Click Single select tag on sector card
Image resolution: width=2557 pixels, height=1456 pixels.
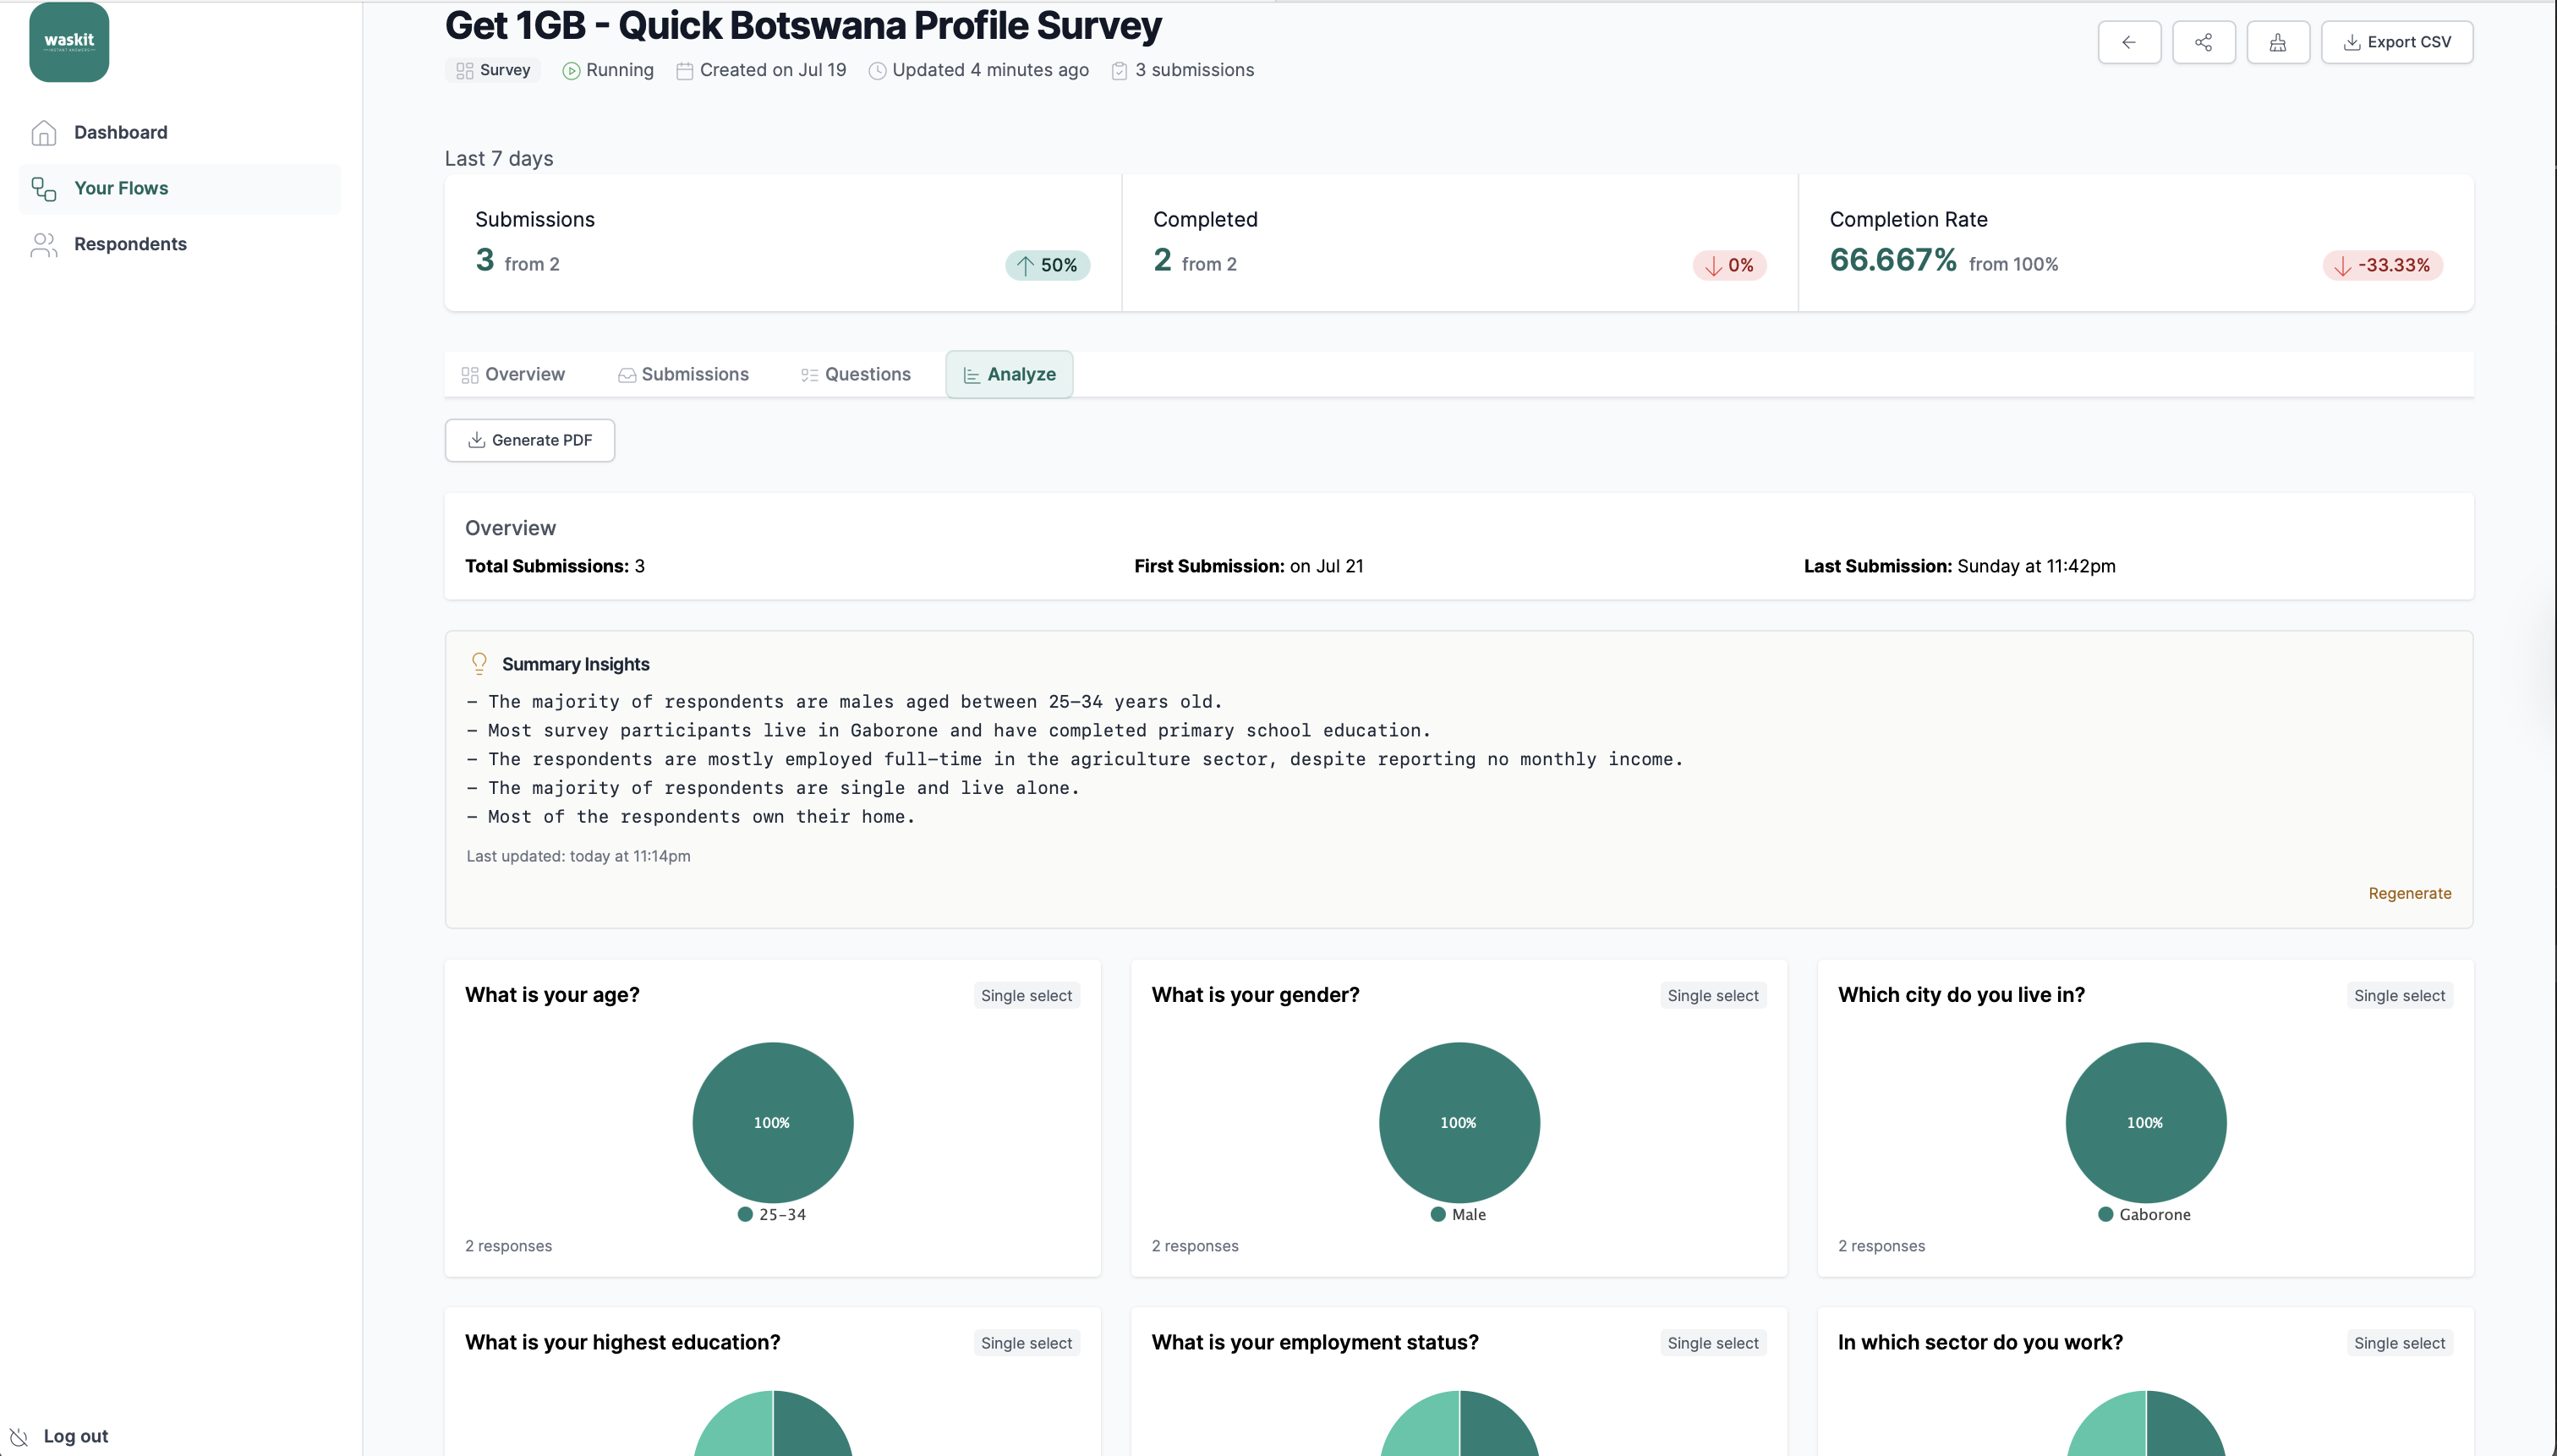click(2399, 1343)
